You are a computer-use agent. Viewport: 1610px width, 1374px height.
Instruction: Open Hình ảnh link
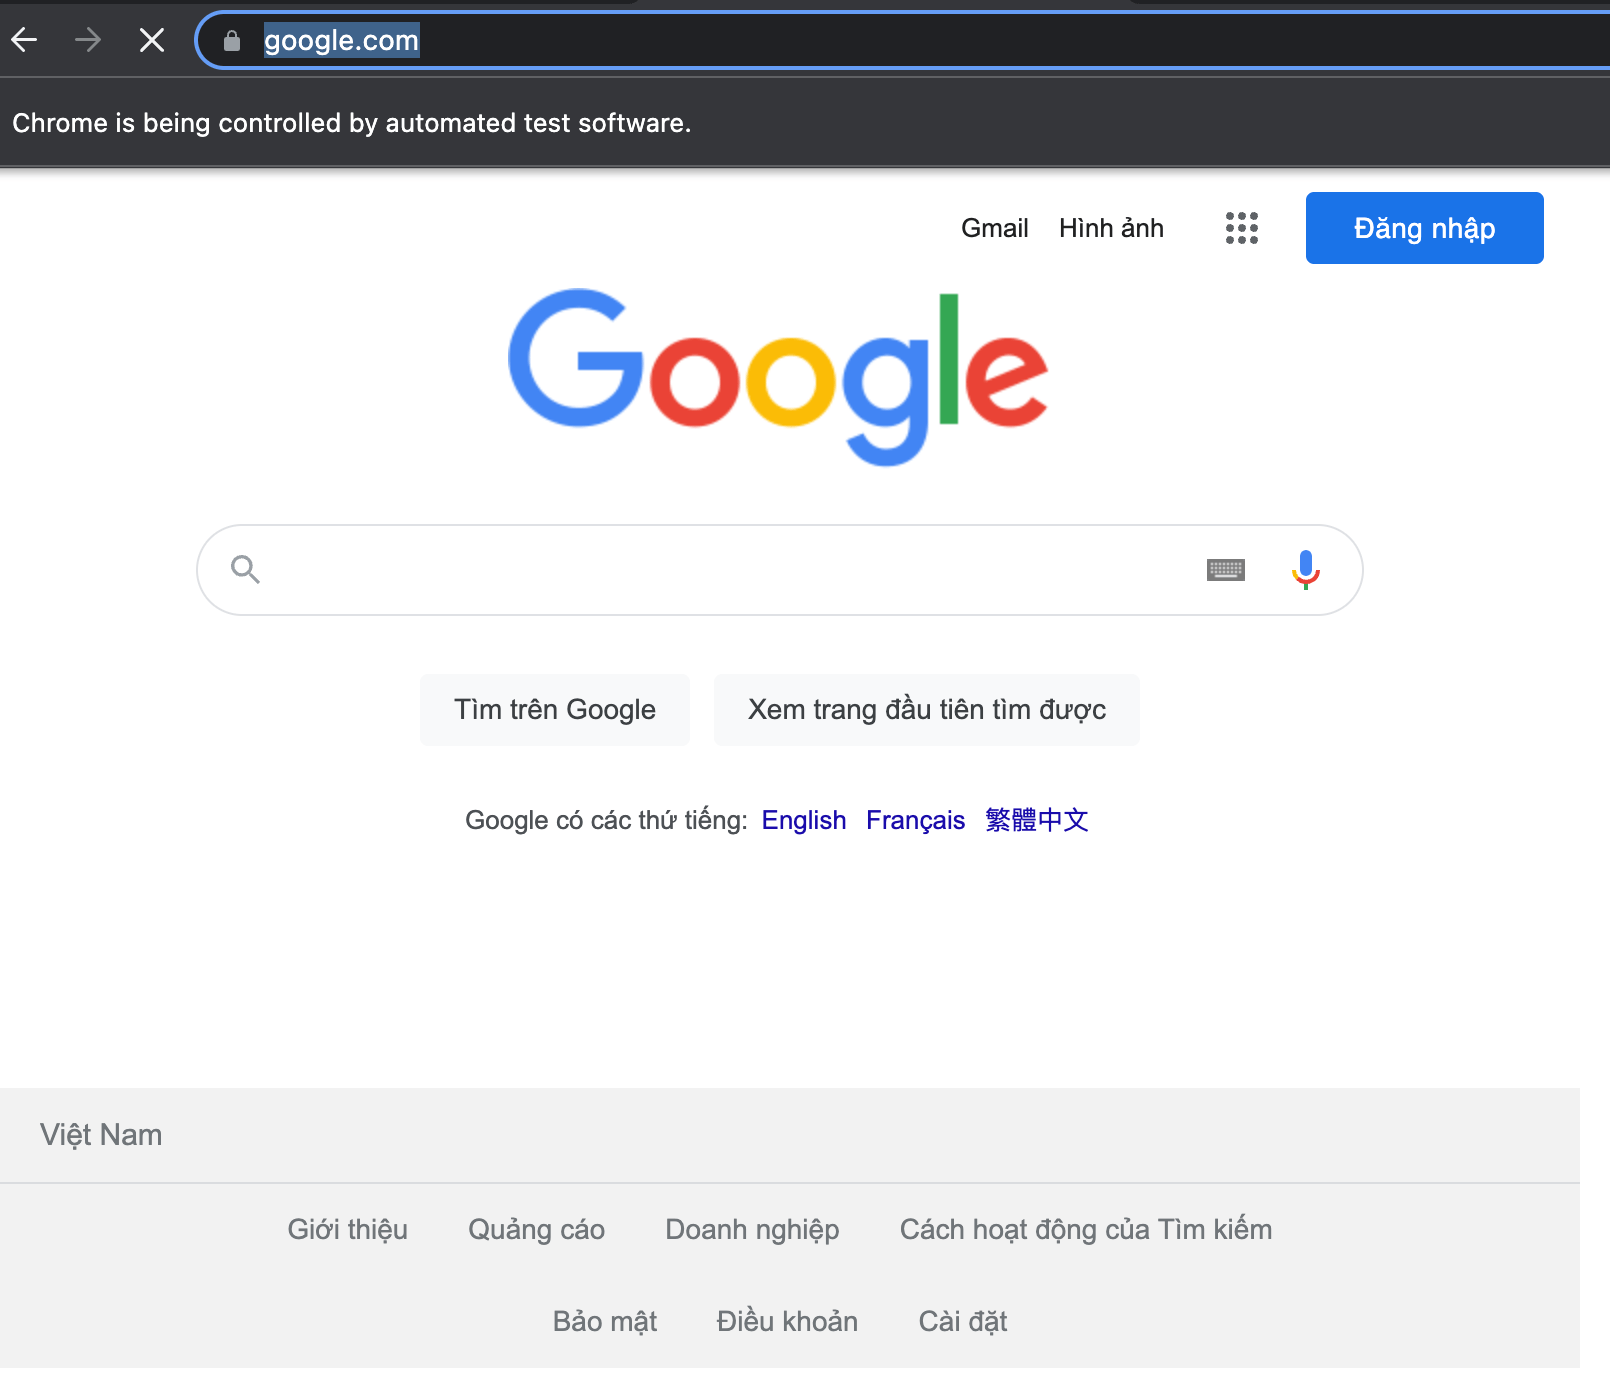point(1110,228)
